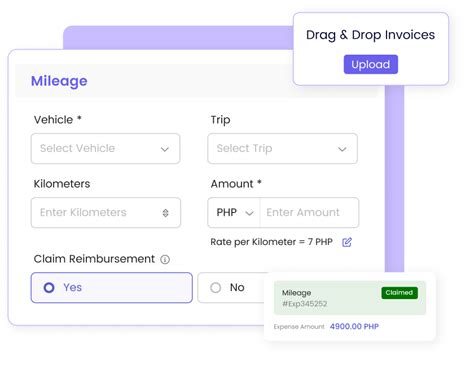Click the Rate per Kilometer text
The image size is (474, 374).
click(271, 242)
